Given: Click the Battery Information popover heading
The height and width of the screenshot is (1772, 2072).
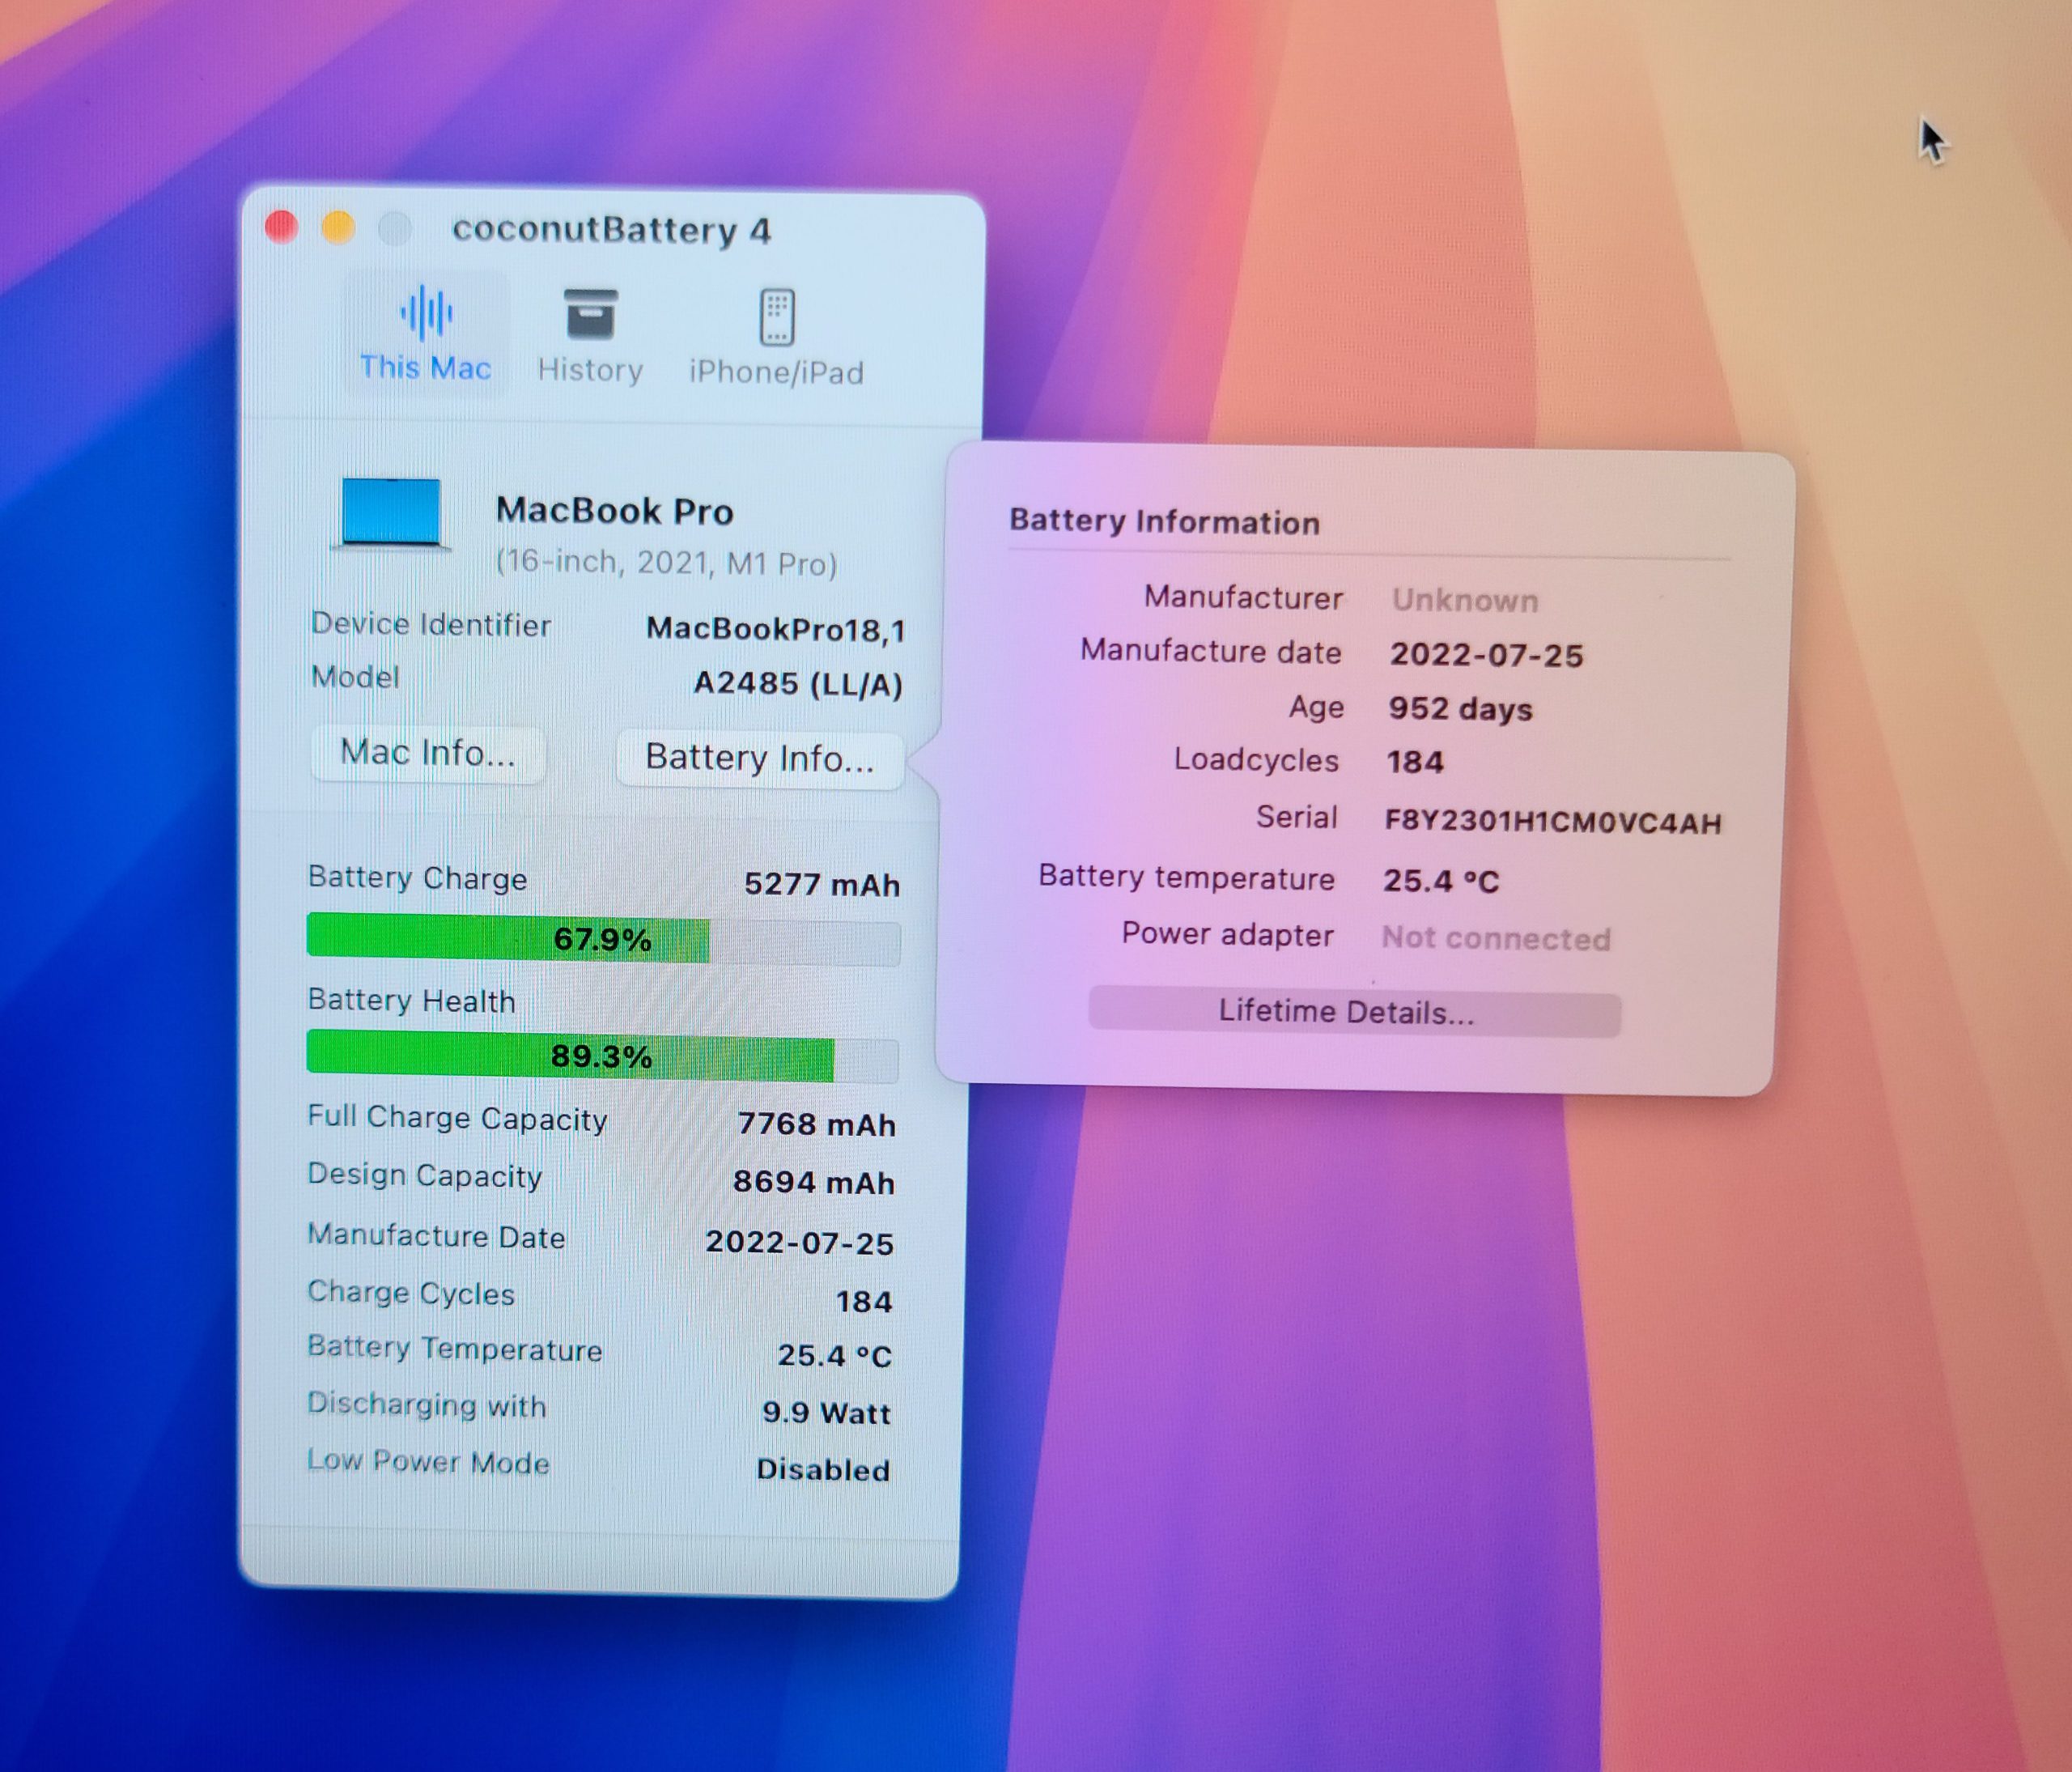Looking at the screenshot, I should pyautogui.click(x=1164, y=521).
